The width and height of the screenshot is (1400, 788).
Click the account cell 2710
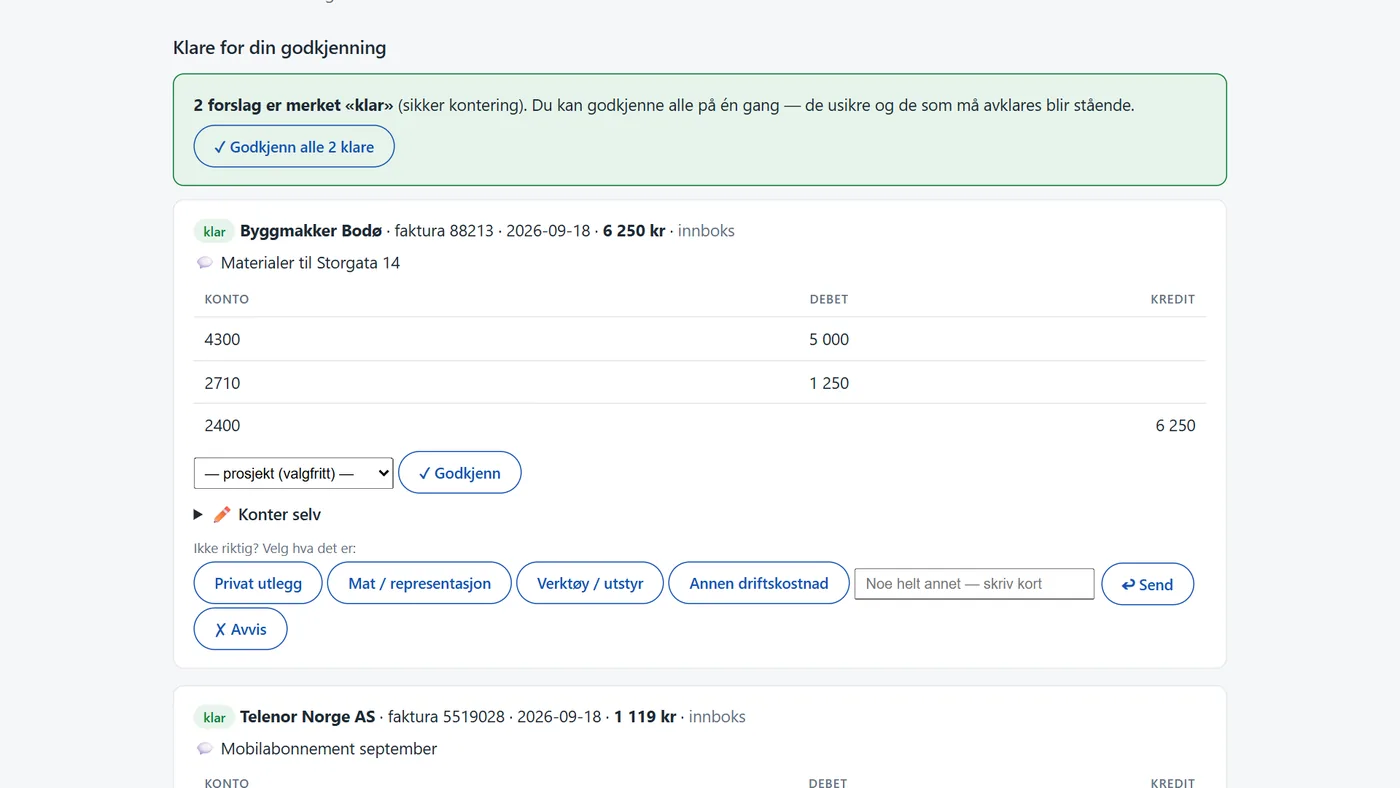[x=223, y=383]
